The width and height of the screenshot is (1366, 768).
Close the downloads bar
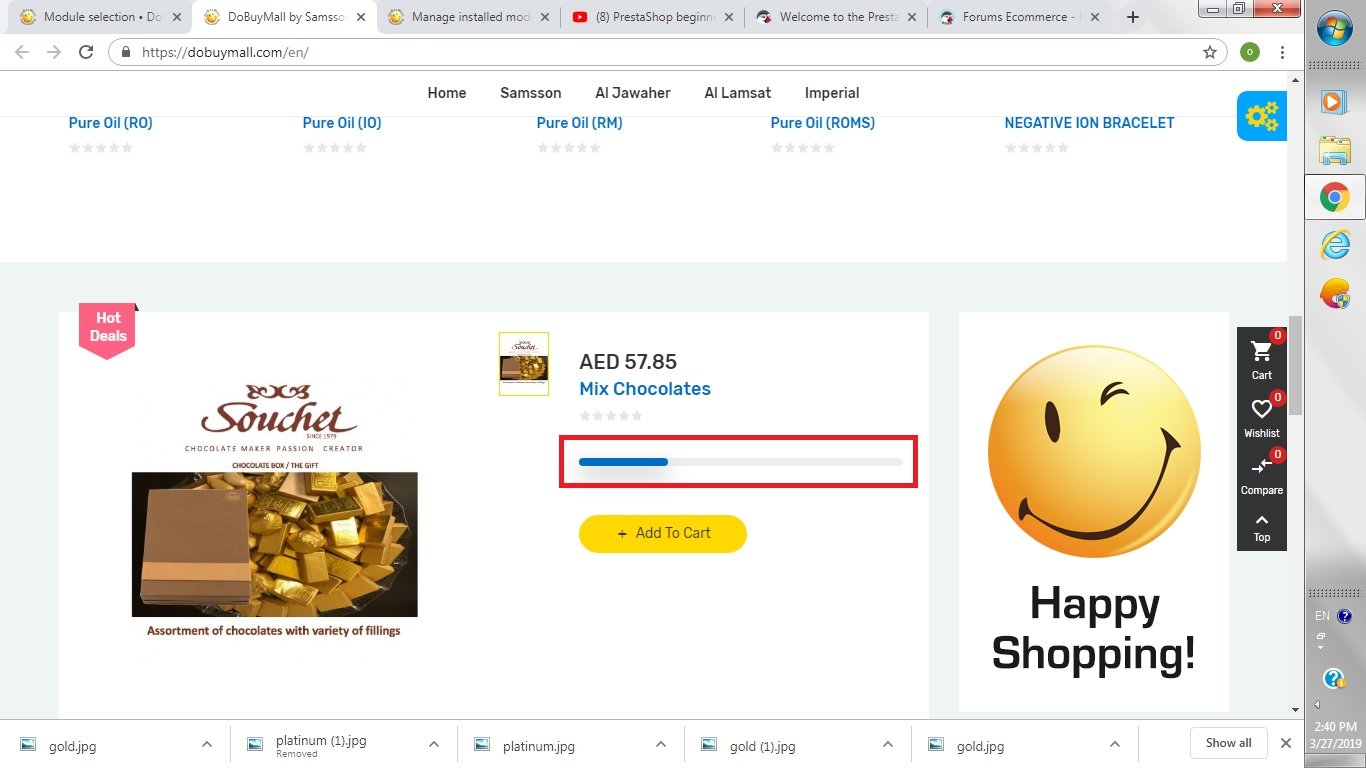(1286, 743)
